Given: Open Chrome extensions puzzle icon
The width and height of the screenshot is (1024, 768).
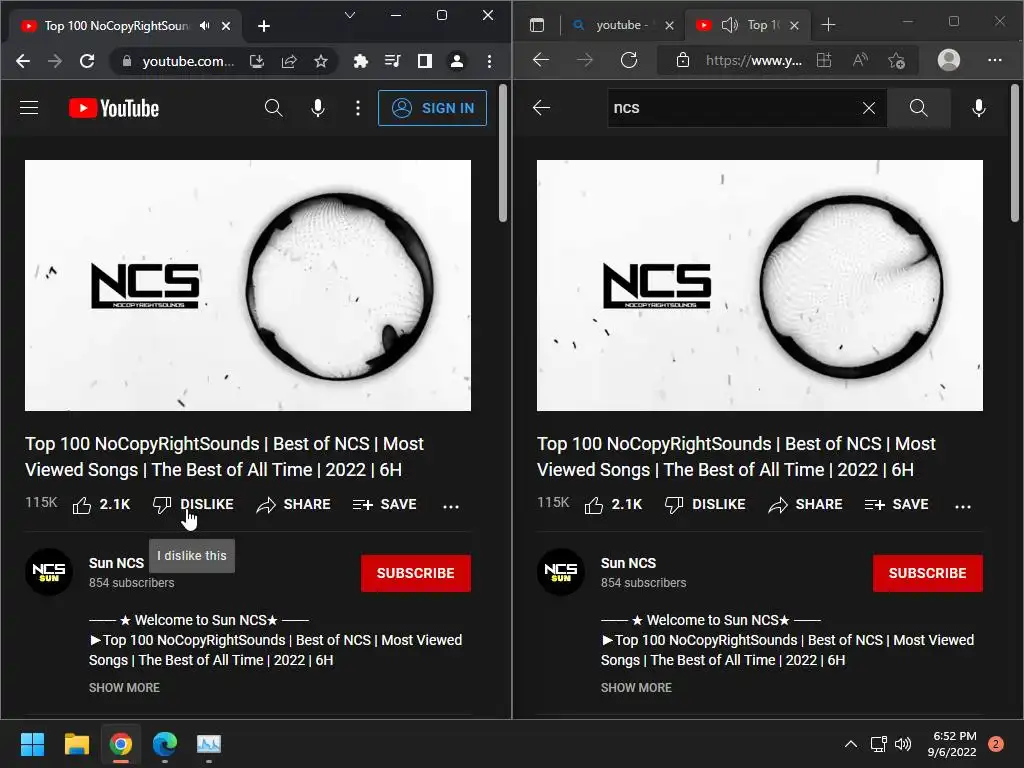Looking at the screenshot, I should pyautogui.click(x=360, y=61).
